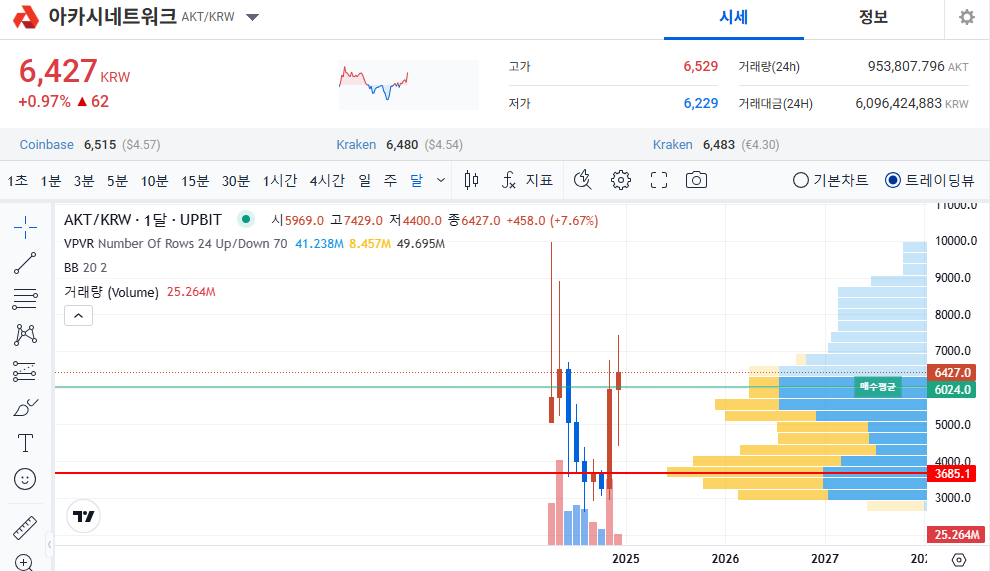The width and height of the screenshot is (990, 571).
Task: Select the 기본차트 radio option
Action: pyautogui.click(x=830, y=180)
